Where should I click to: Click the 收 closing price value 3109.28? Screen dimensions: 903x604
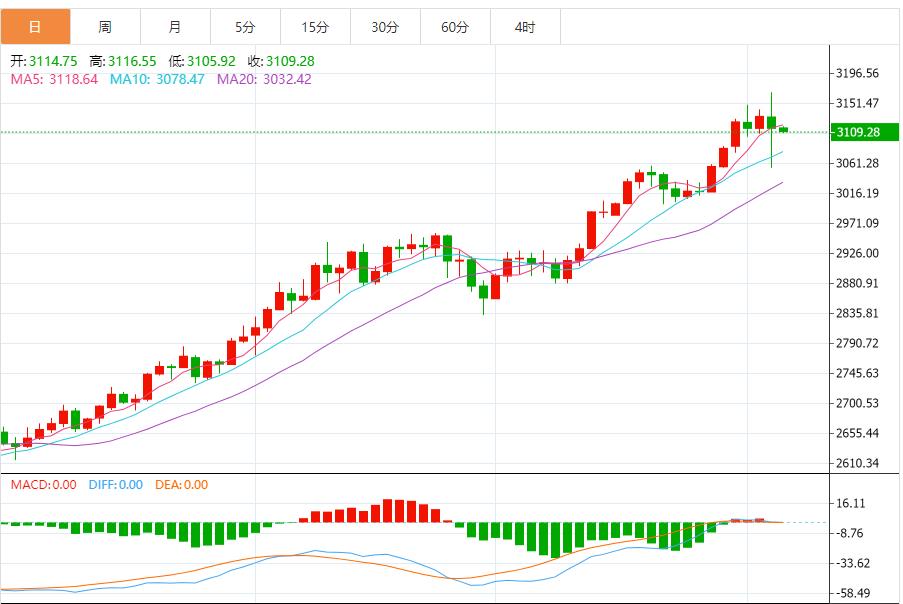point(290,61)
